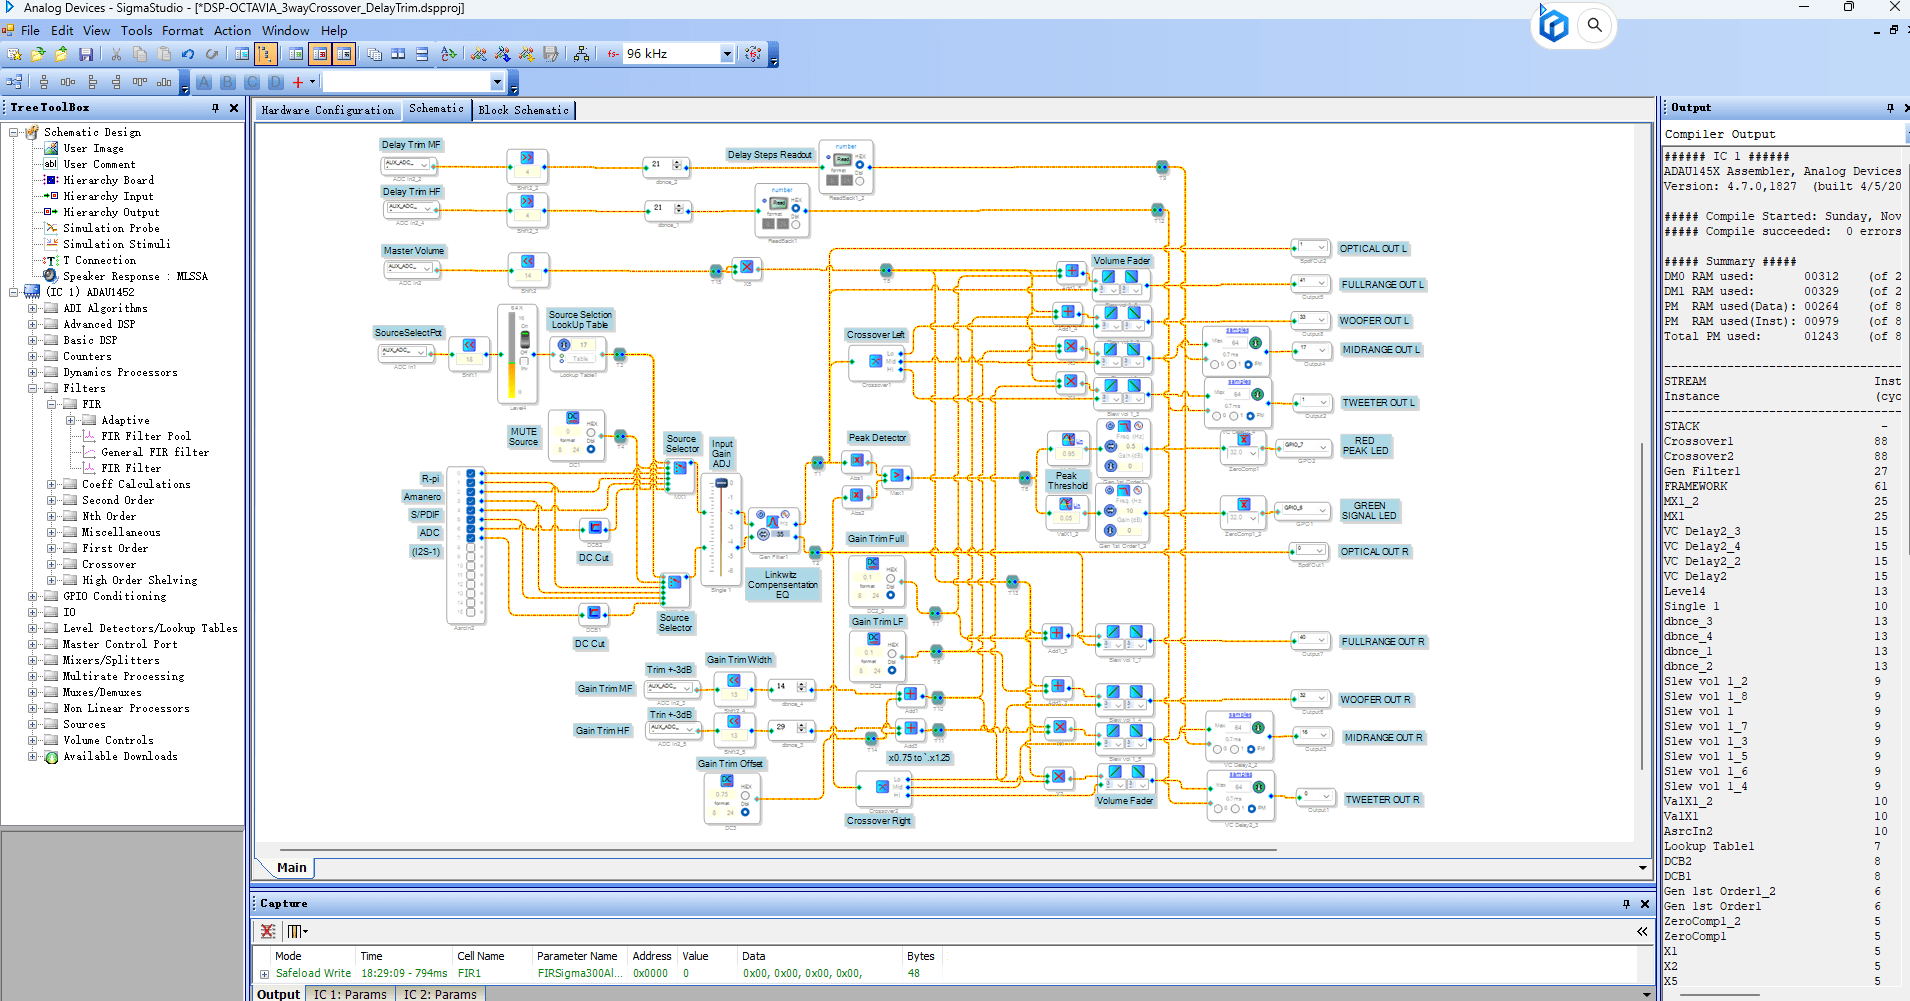
Task: Click the Undo arrow icon
Action: [x=188, y=54]
